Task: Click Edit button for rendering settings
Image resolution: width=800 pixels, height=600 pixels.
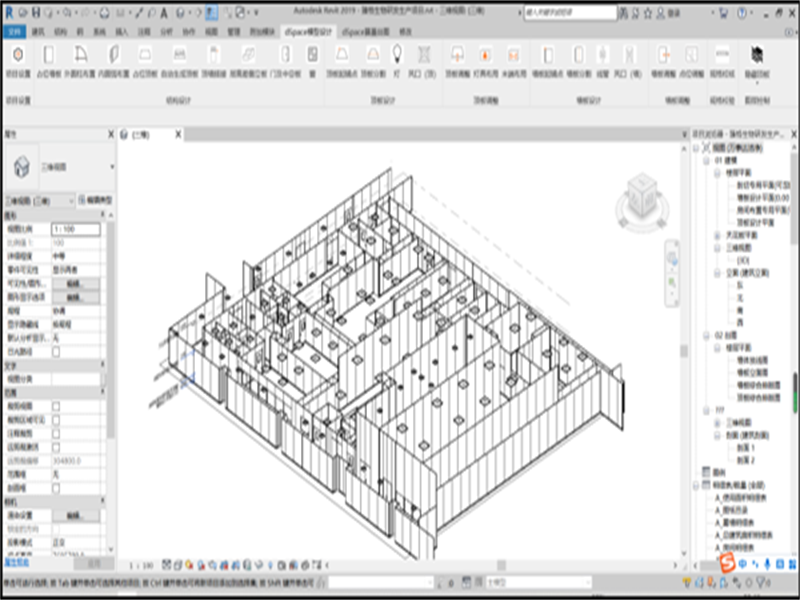Action: coord(76,516)
